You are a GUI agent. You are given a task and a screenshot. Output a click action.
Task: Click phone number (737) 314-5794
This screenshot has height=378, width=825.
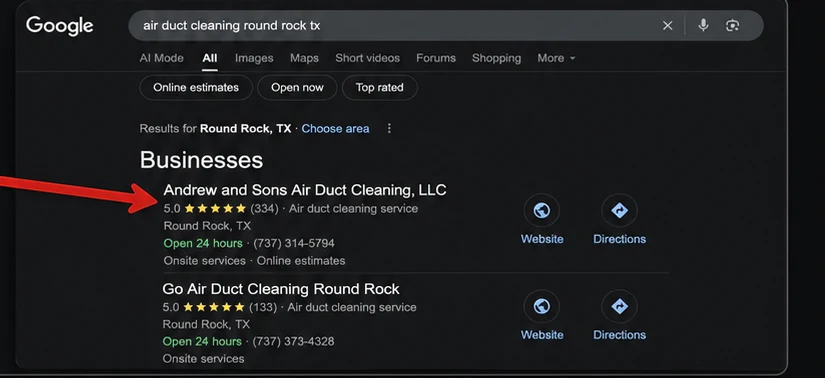tap(294, 244)
